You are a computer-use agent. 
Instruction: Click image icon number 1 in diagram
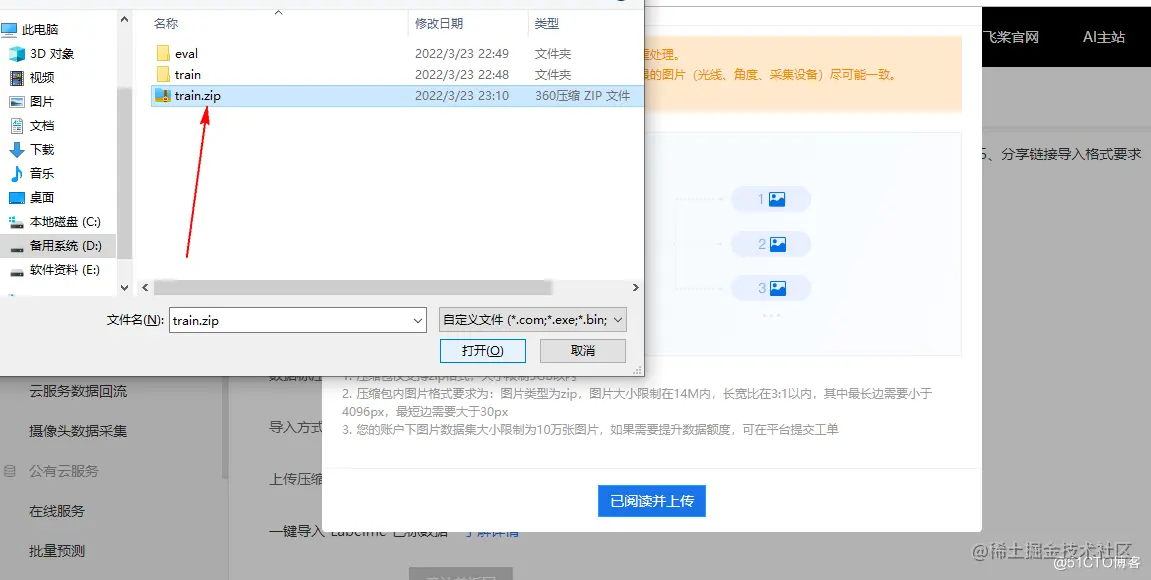[777, 199]
